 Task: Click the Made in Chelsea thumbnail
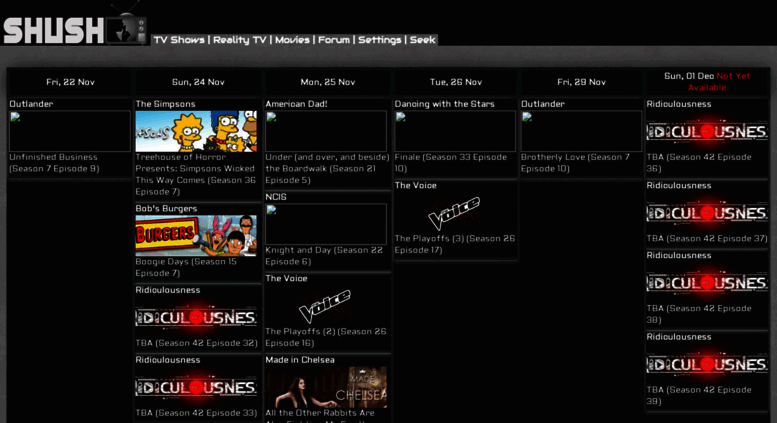click(326, 387)
